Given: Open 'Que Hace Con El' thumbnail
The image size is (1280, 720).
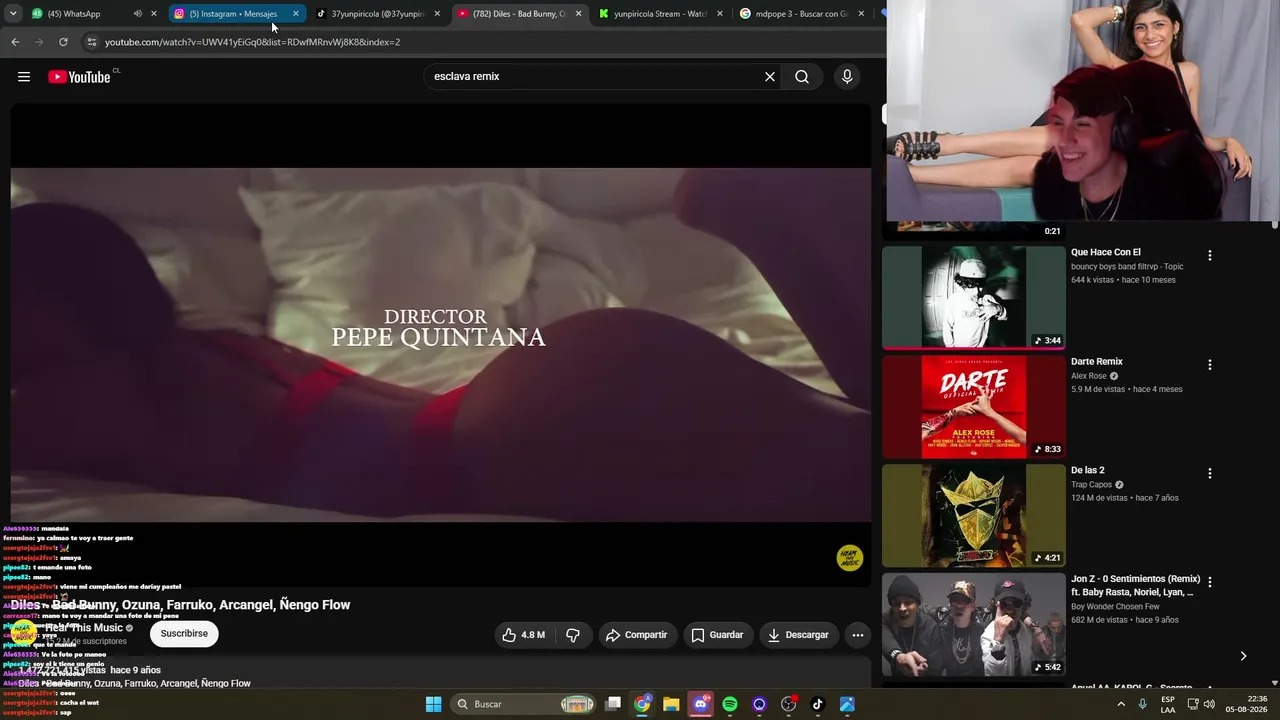Looking at the screenshot, I should (x=974, y=298).
